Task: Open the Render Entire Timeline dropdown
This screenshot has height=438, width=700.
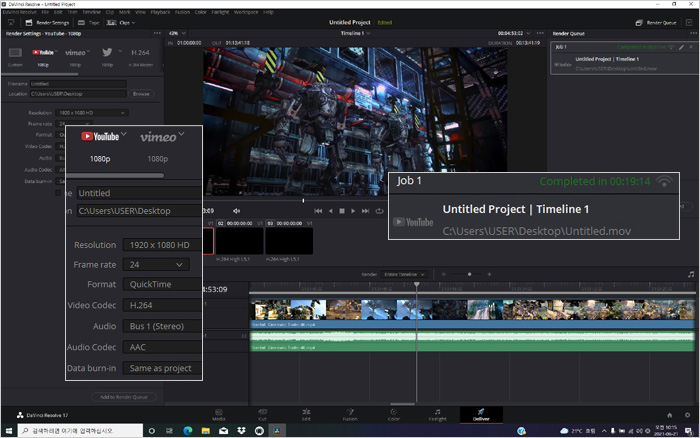Action: [x=405, y=274]
